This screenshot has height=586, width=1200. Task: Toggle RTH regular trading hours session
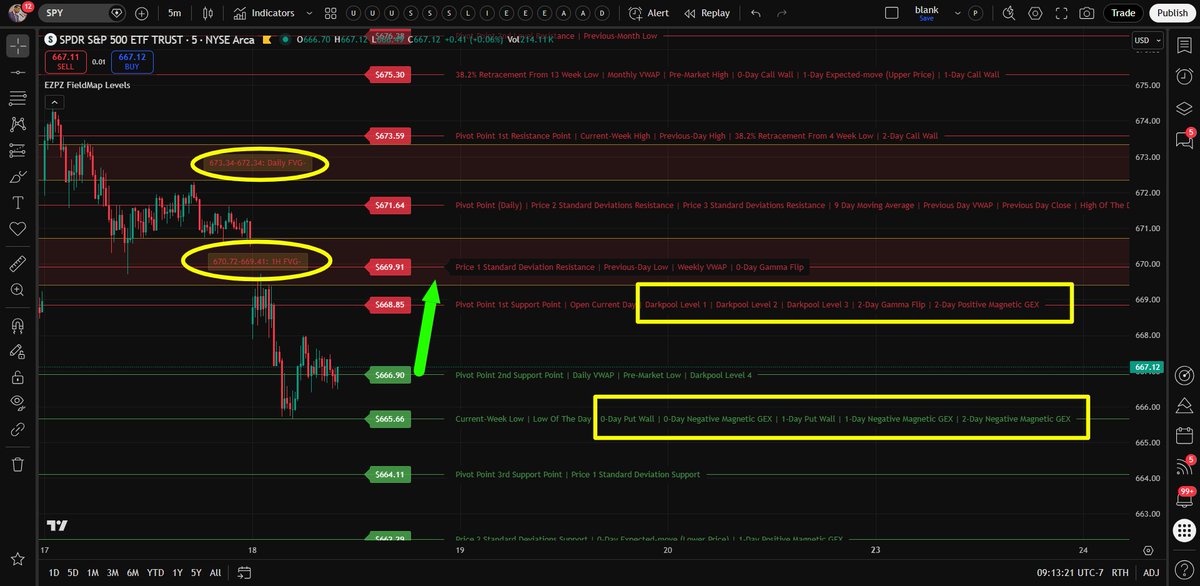[x=1121, y=573]
